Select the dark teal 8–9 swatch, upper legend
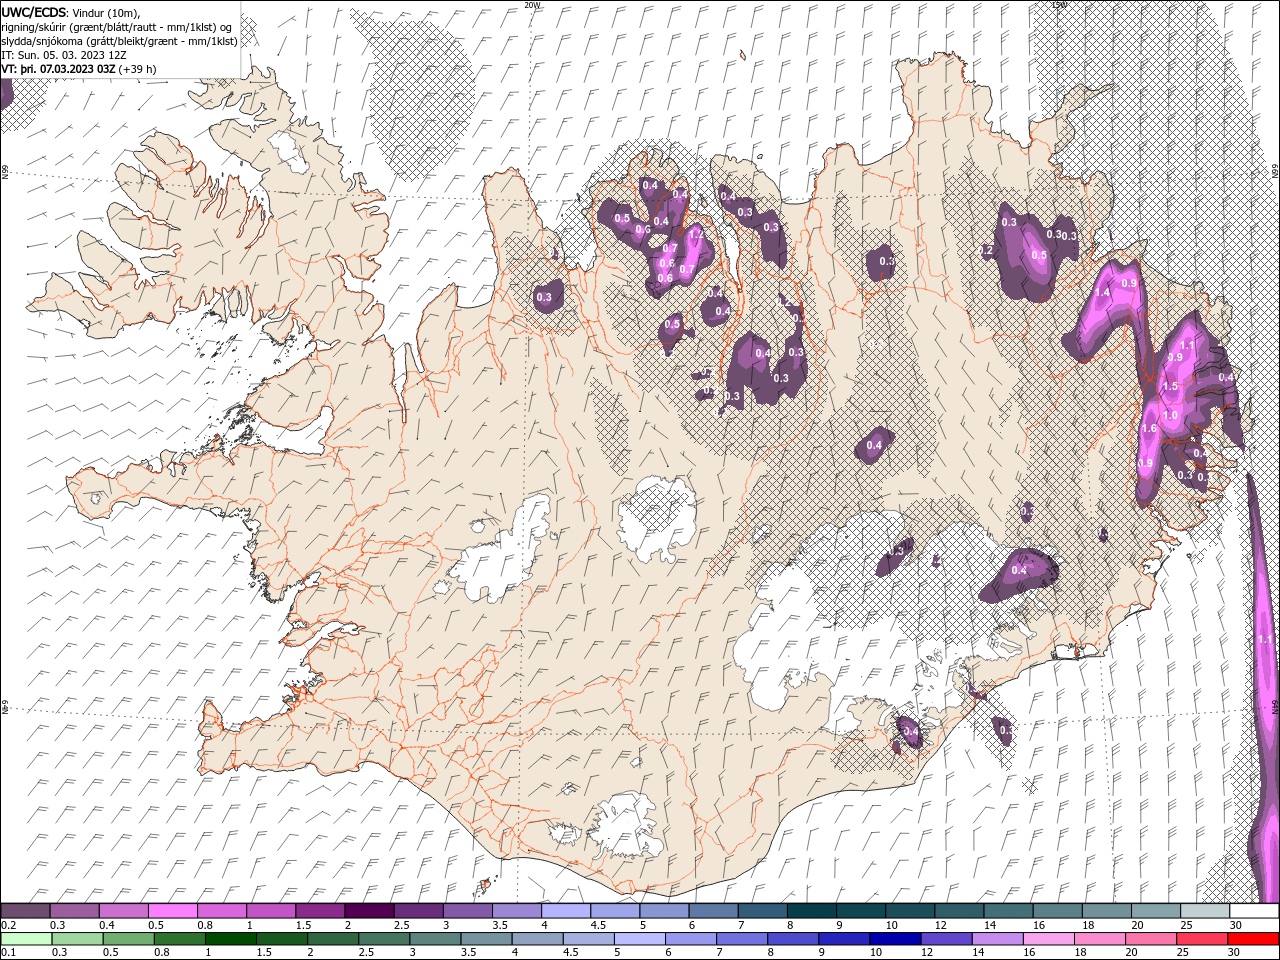1280x960 pixels. pyautogui.click(x=812, y=911)
